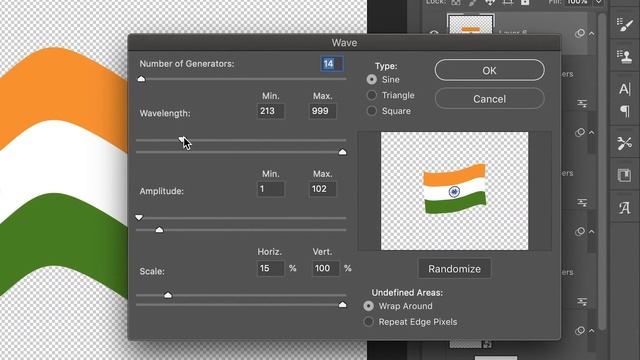Open the Clone Source panel icon
This screenshot has height=360, width=640.
pos(624,56)
